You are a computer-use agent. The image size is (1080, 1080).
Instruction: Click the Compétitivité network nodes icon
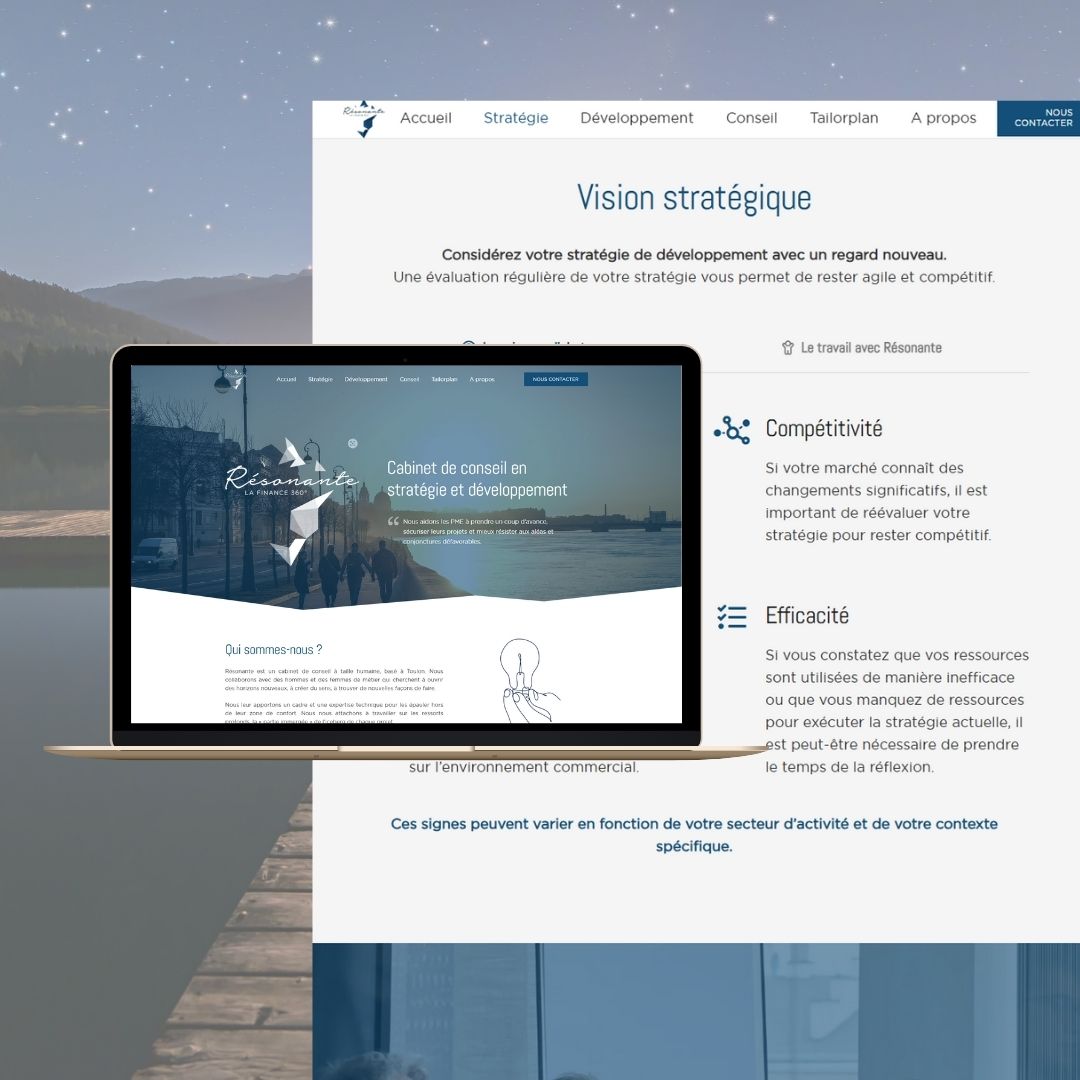tap(732, 430)
